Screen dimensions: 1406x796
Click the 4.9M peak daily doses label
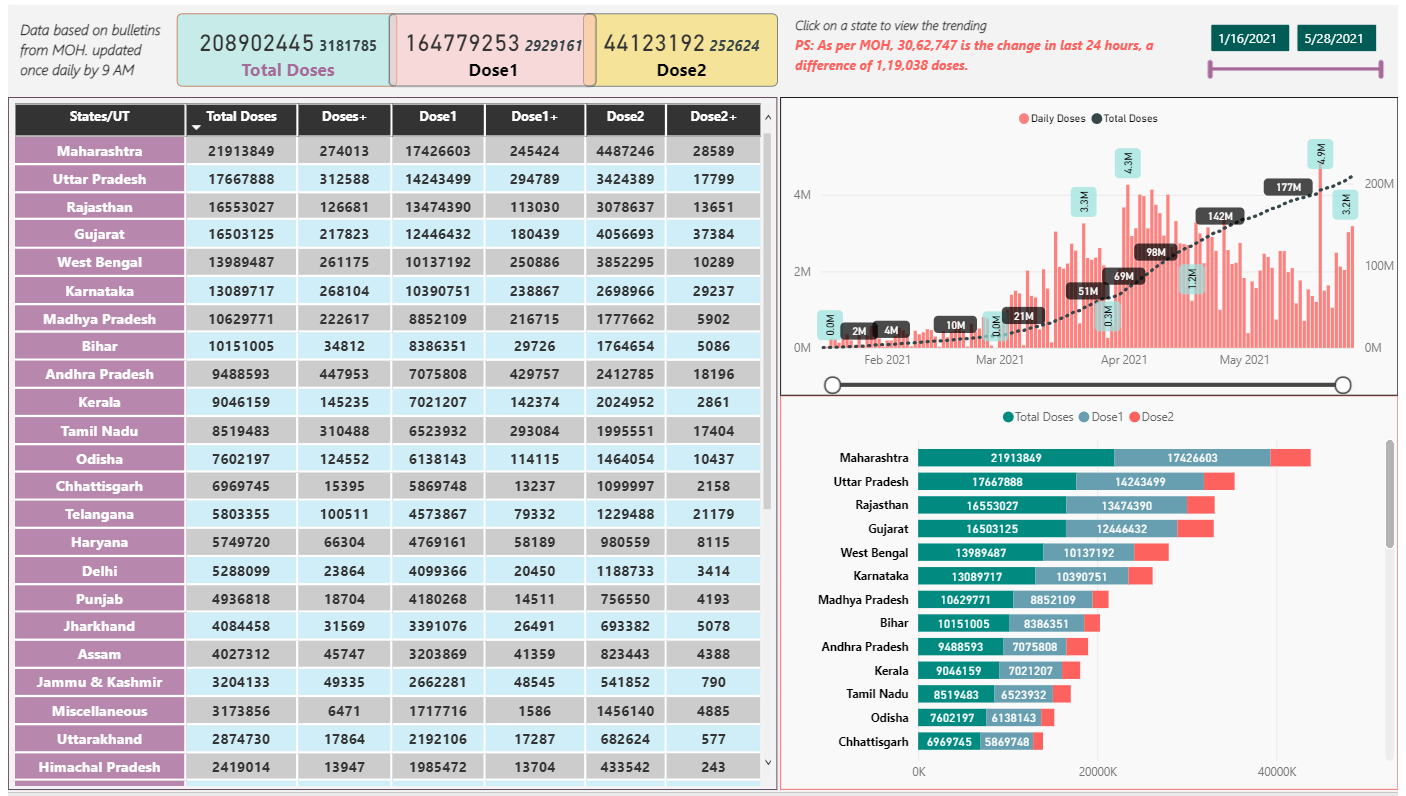1321,154
